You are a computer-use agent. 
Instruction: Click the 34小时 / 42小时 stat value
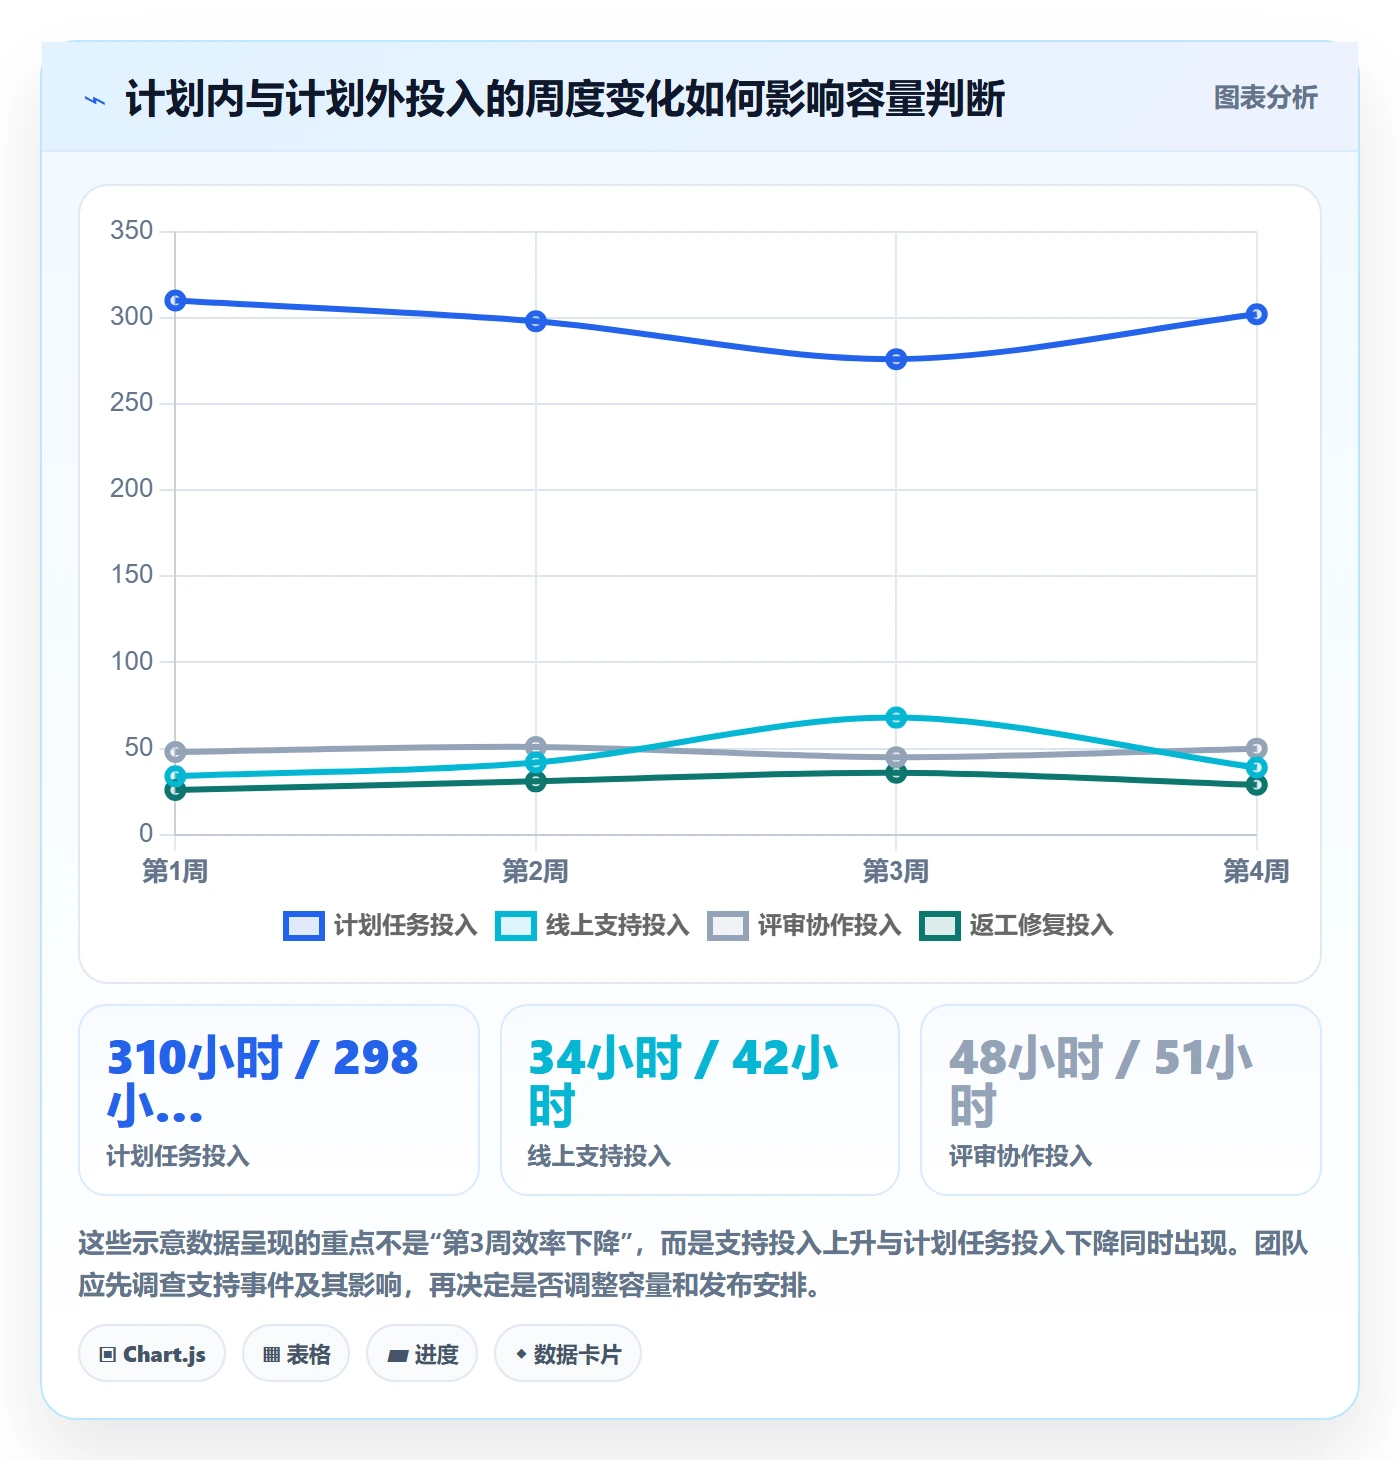coord(683,1081)
